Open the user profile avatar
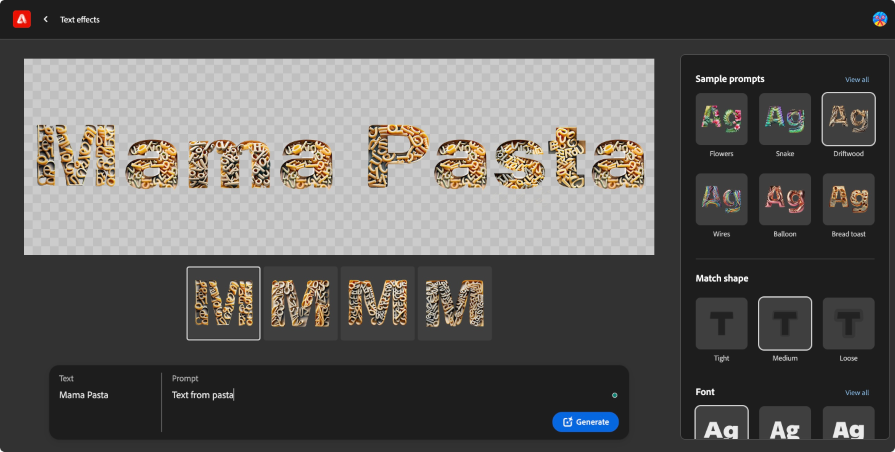Screen dimensions: 895x452 [x=879, y=19]
